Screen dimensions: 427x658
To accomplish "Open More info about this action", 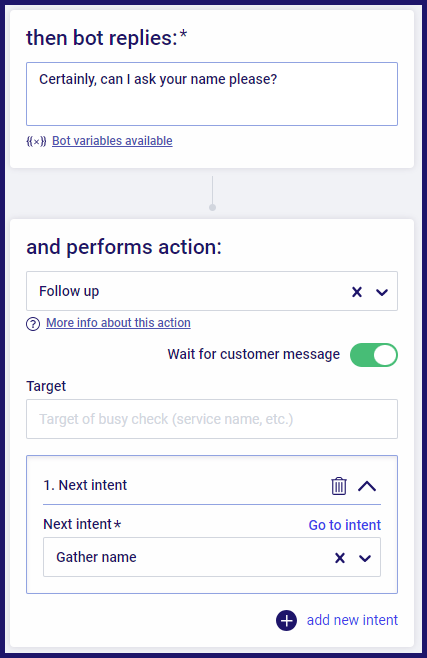I will (118, 323).
